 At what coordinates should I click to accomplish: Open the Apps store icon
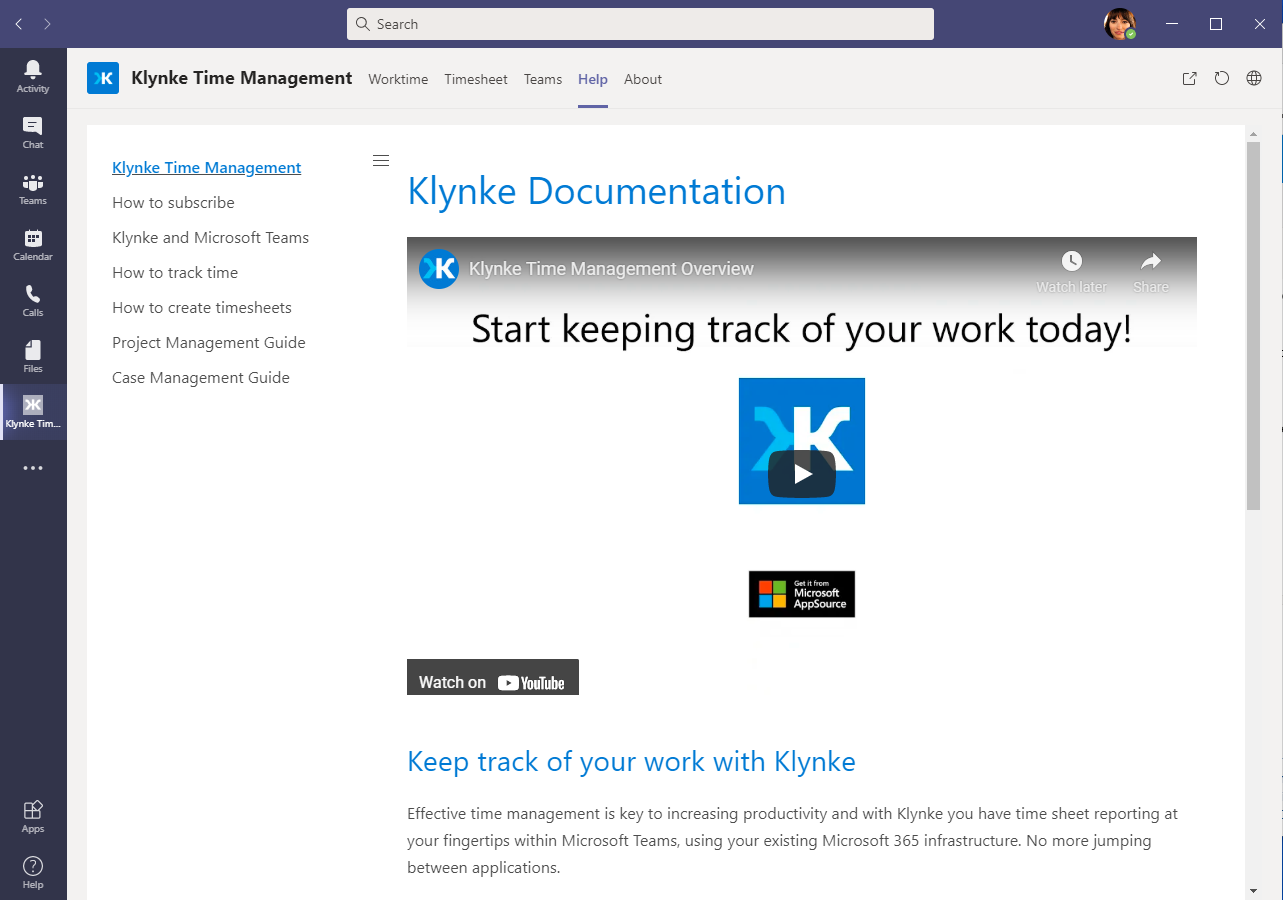(33, 816)
